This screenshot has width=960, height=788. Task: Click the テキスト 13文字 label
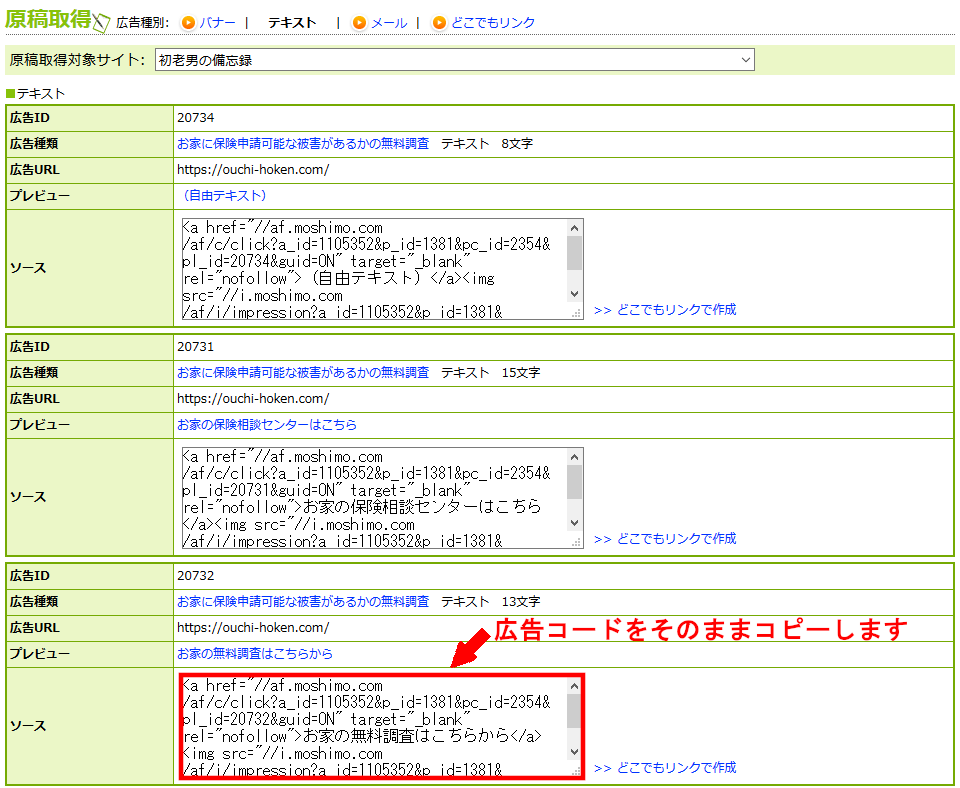coord(490,602)
